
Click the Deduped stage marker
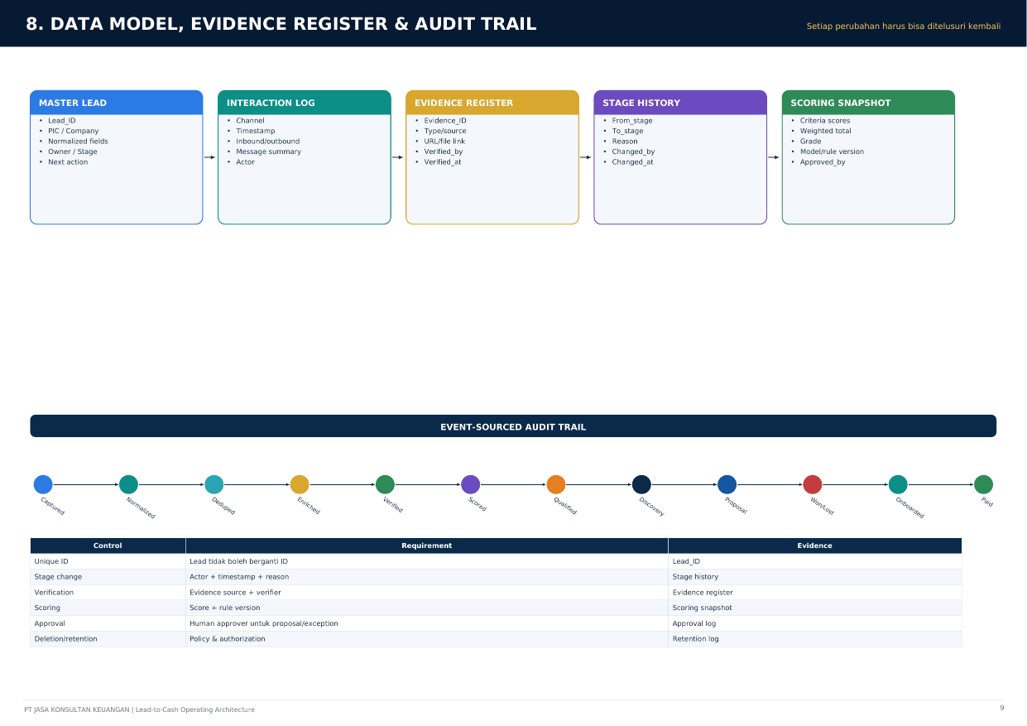214,484
